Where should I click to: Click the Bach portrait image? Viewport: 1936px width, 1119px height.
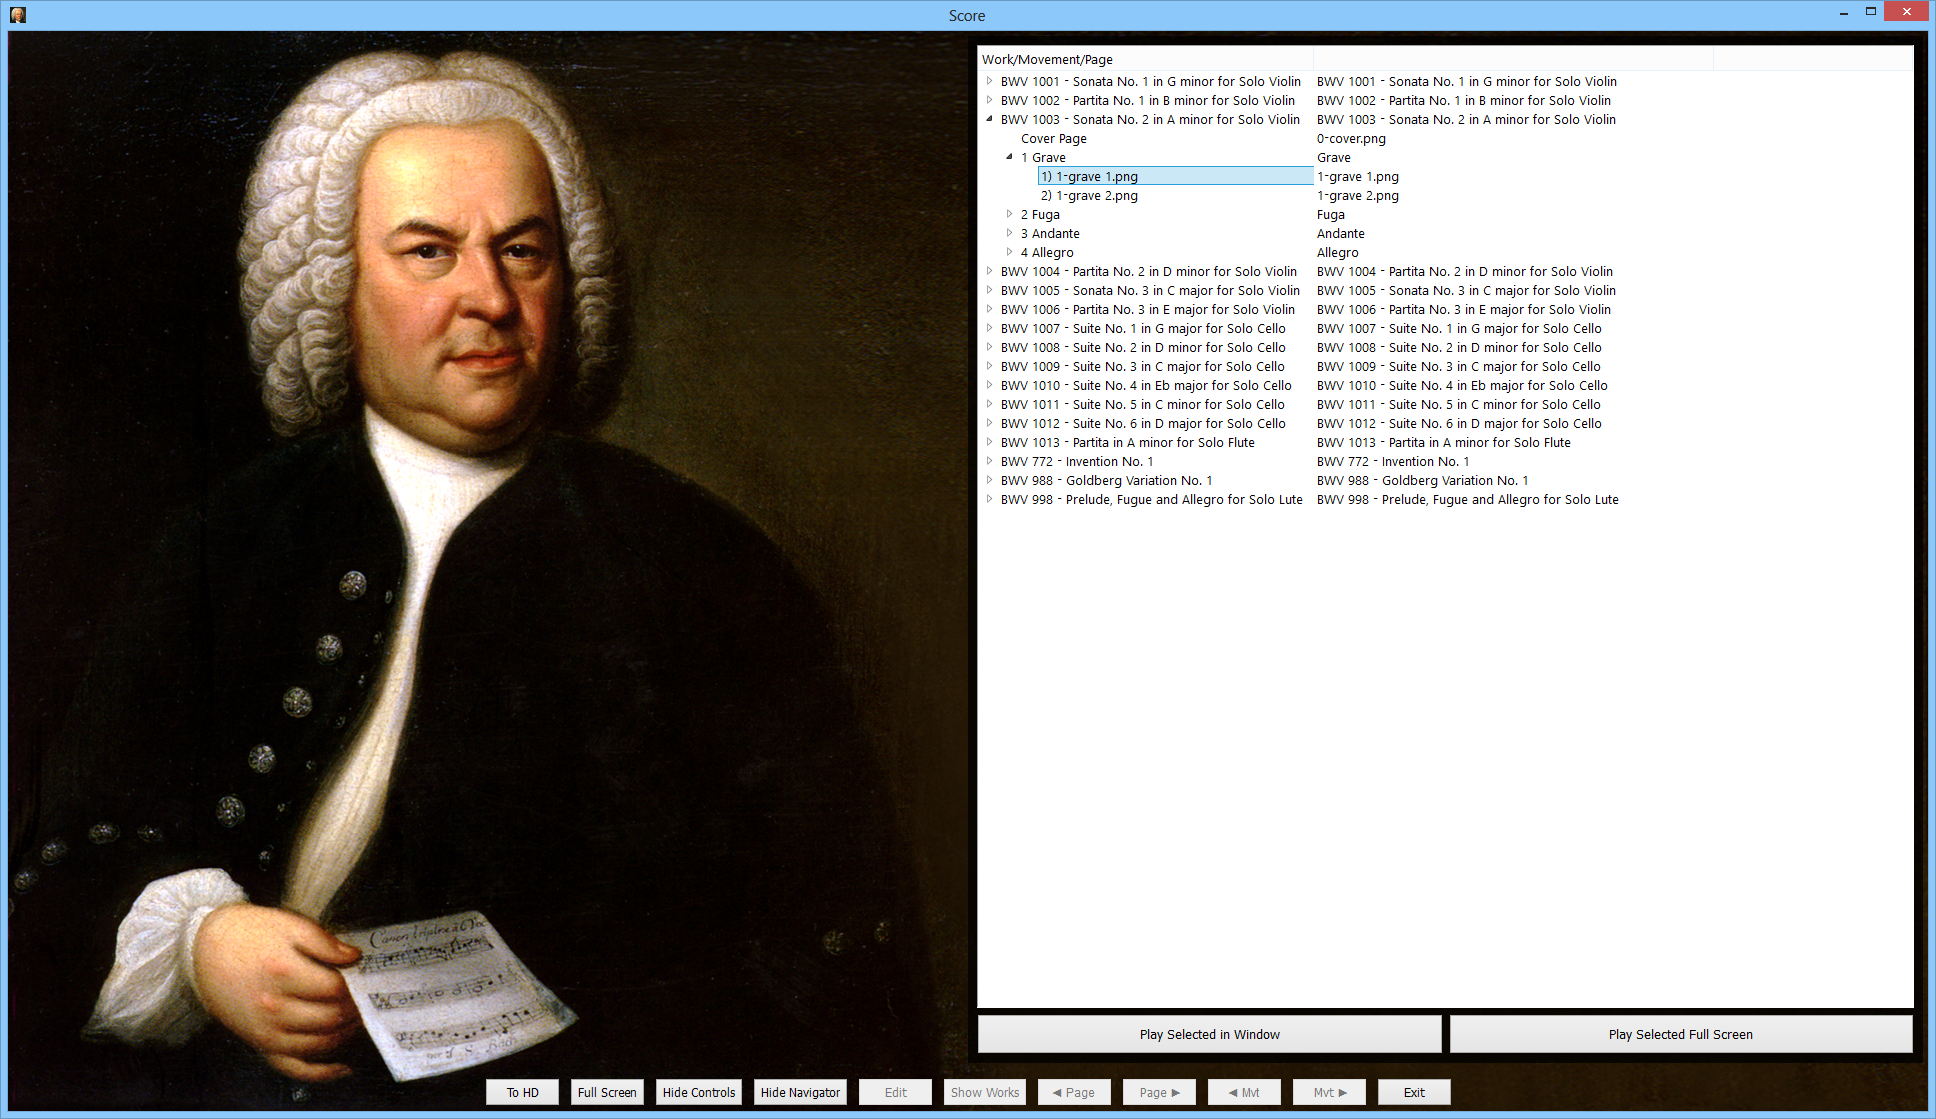[x=488, y=570]
